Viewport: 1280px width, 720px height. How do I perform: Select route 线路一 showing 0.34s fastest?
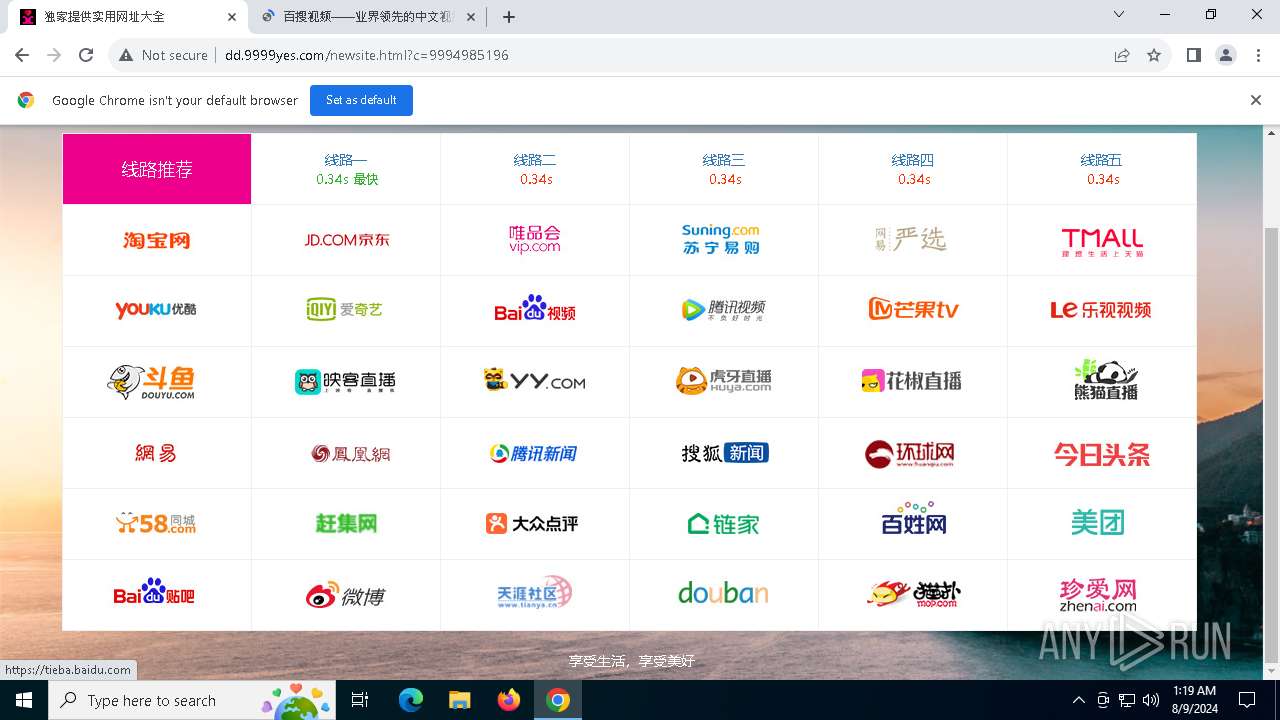pyautogui.click(x=346, y=169)
